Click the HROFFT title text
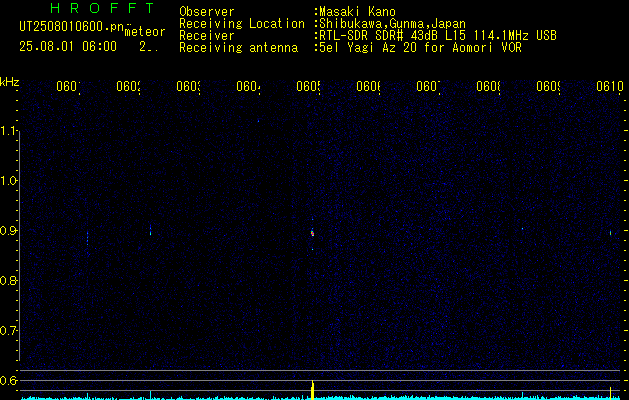 pyautogui.click(x=103, y=8)
